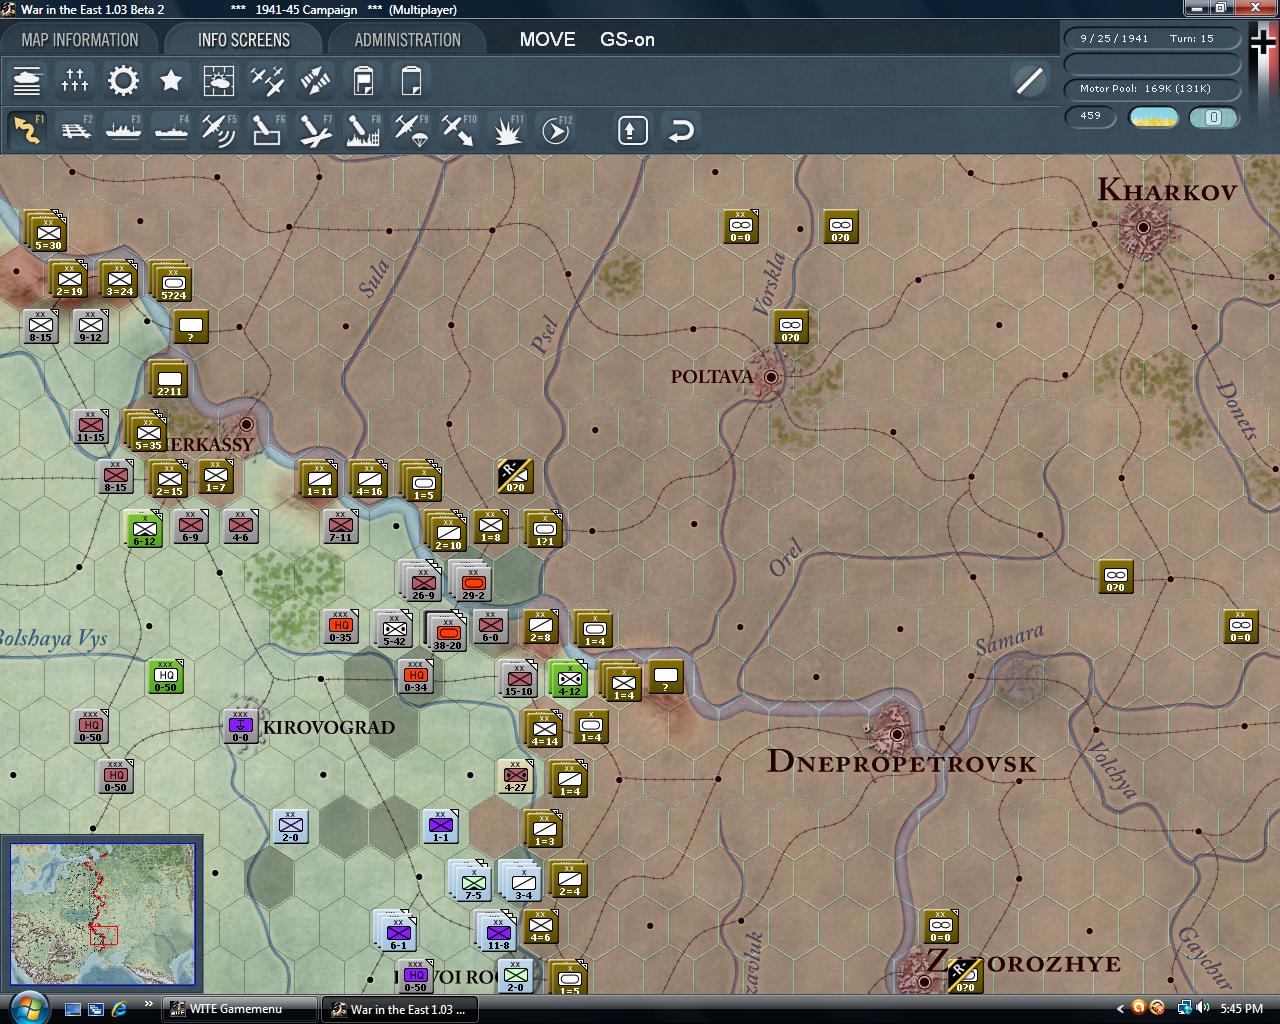Select F5 air recon mode
Image resolution: width=1280 pixels, height=1024 pixels.
click(x=219, y=130)
